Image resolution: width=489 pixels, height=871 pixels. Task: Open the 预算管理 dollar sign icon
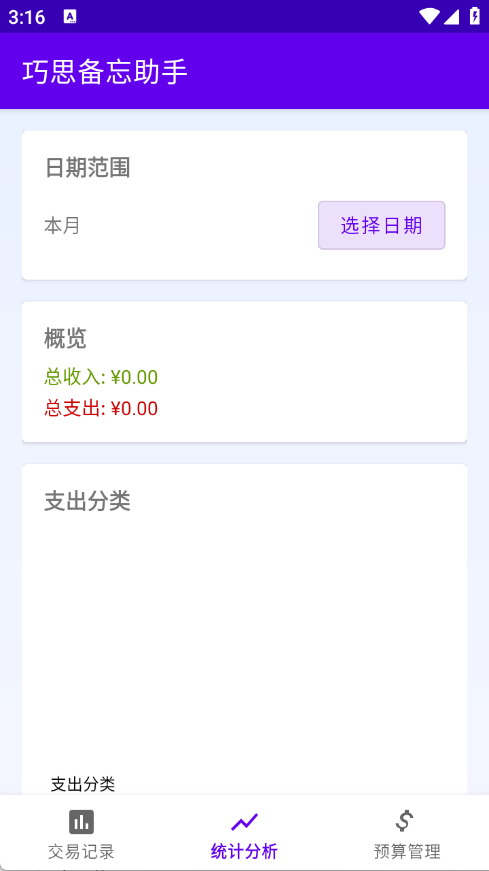pyautogui.click(x=407, y=821)
